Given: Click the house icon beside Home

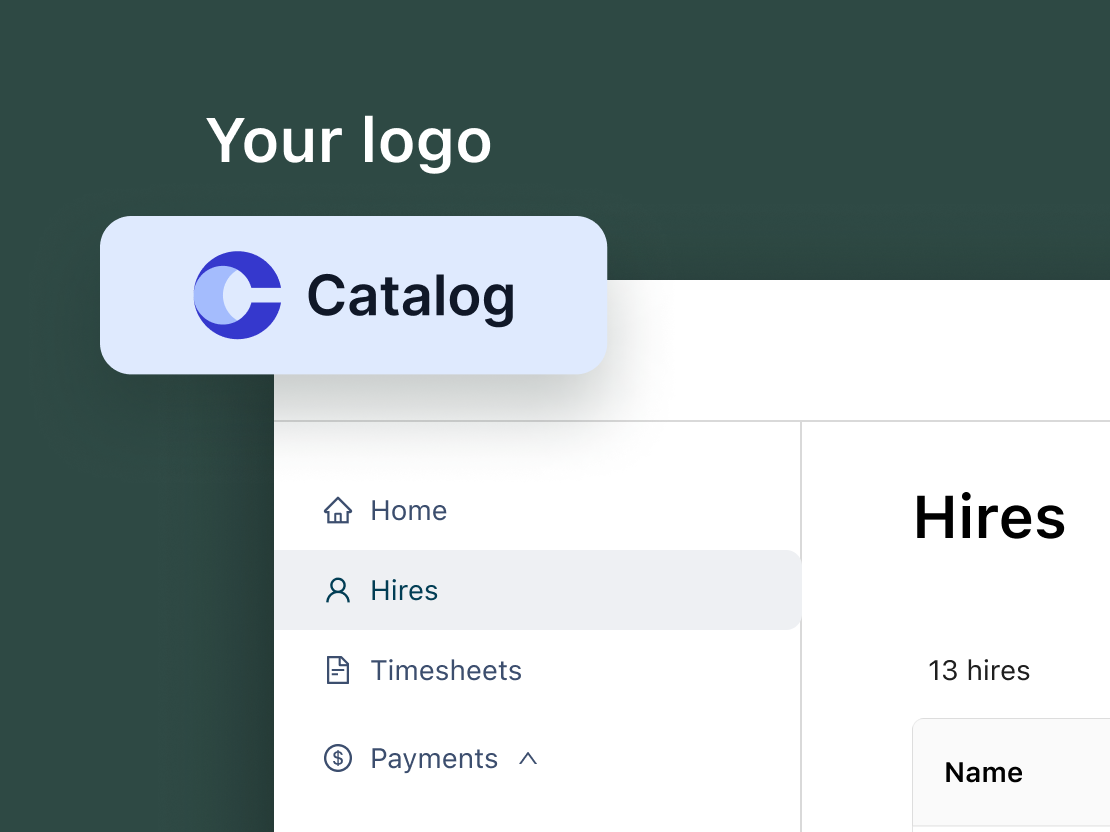Looking at the screenshot, I should pos(338,510).
